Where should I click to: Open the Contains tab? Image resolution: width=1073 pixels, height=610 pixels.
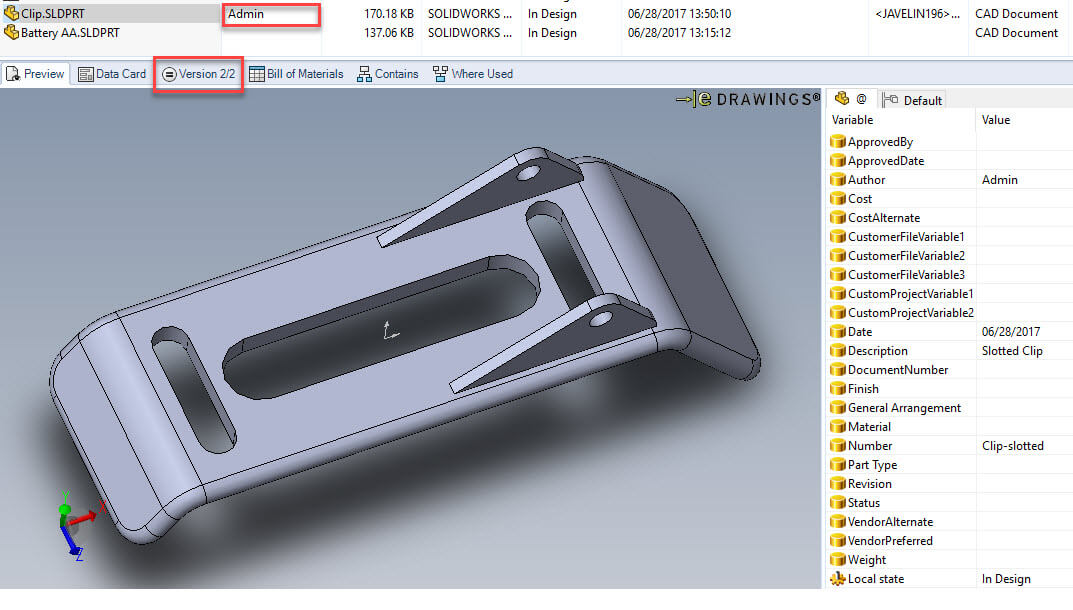click(387, 74)
